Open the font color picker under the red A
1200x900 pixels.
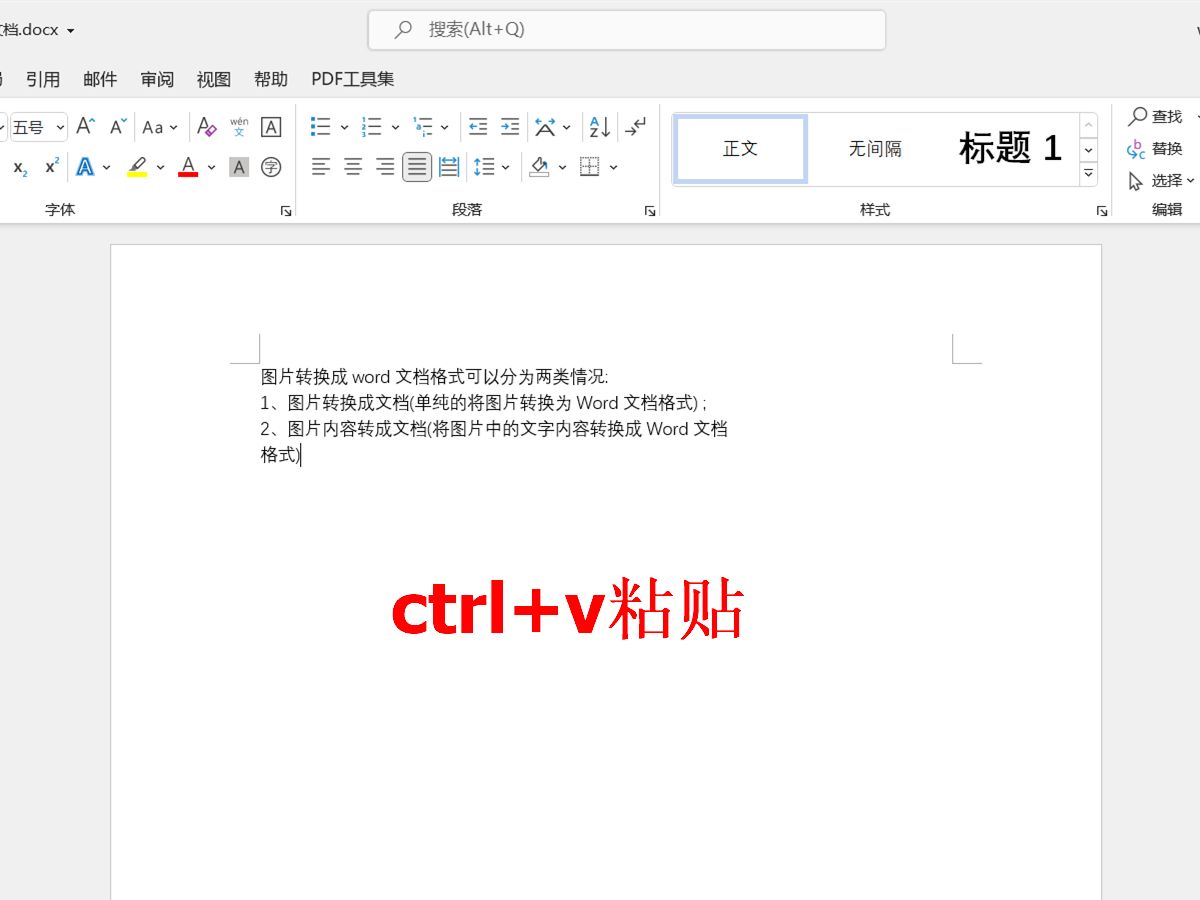(190, 167)
